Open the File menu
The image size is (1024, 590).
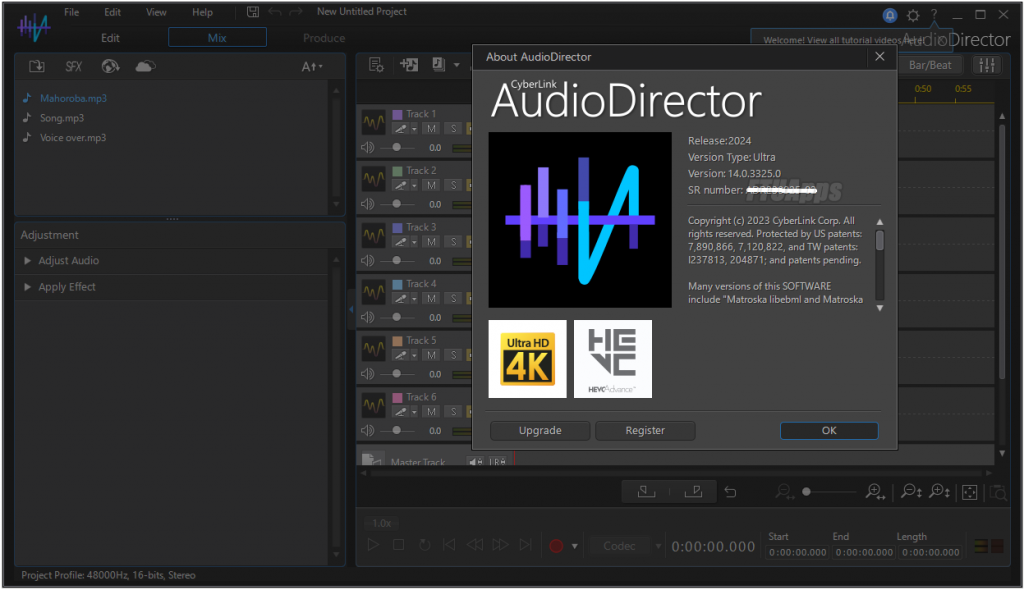(71, 12)
